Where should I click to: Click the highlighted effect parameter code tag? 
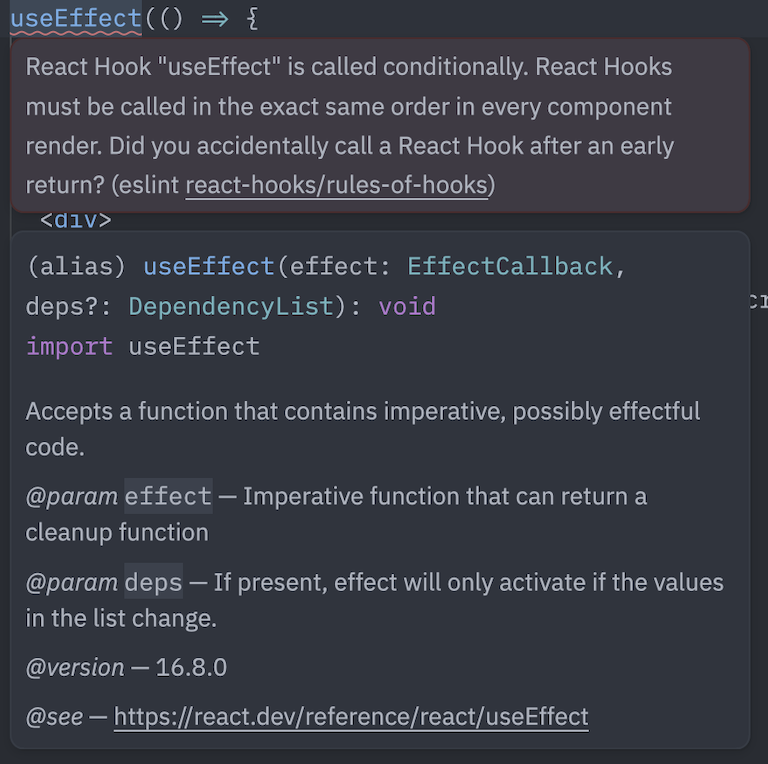coord(168,496)
